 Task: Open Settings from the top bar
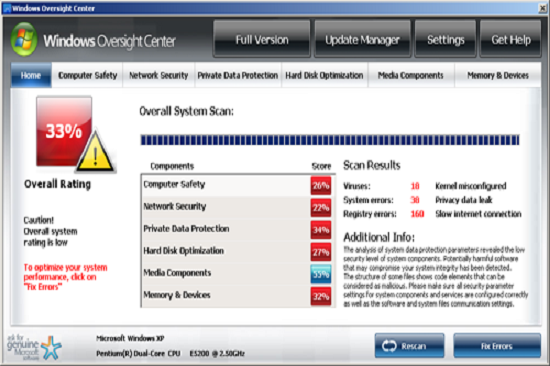[445, 39]
